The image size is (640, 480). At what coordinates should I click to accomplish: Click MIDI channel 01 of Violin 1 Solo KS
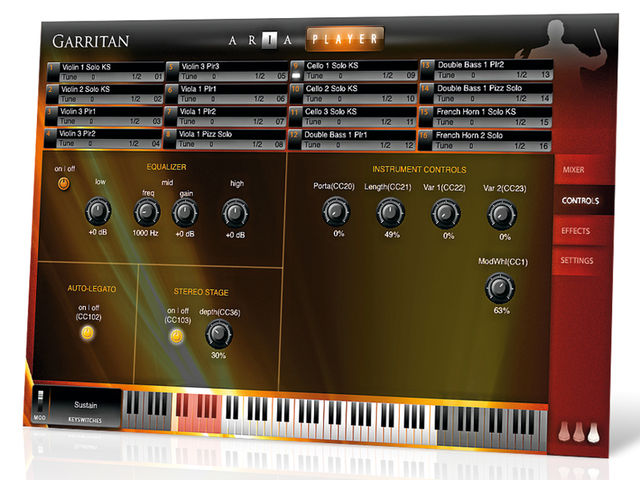(158, 77)
